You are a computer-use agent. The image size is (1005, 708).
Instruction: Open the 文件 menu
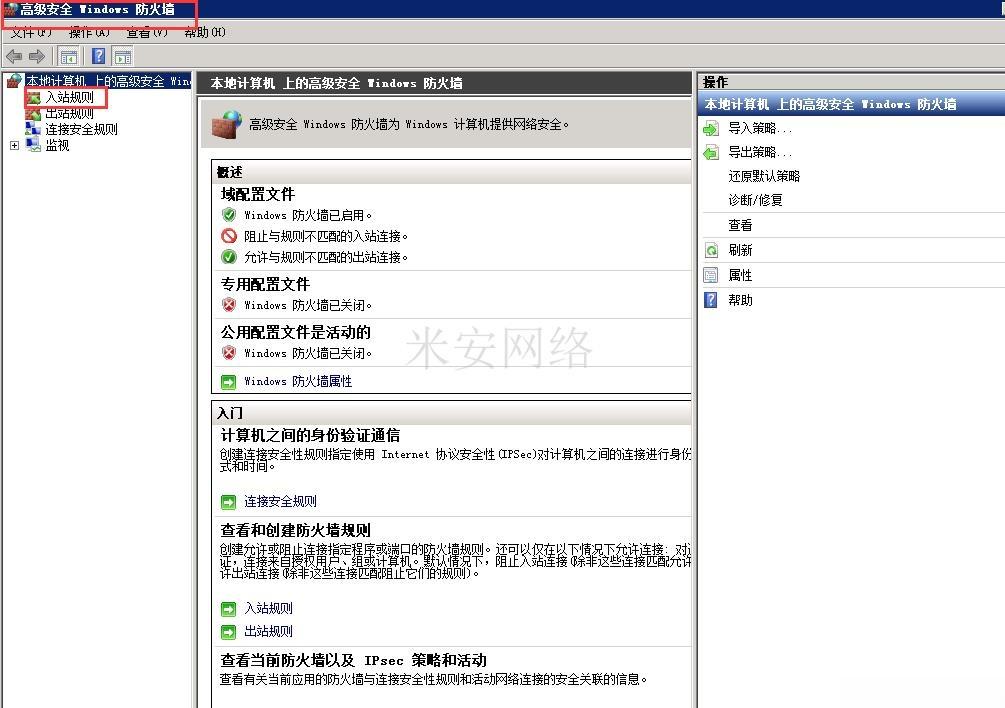tap(31, 32)
